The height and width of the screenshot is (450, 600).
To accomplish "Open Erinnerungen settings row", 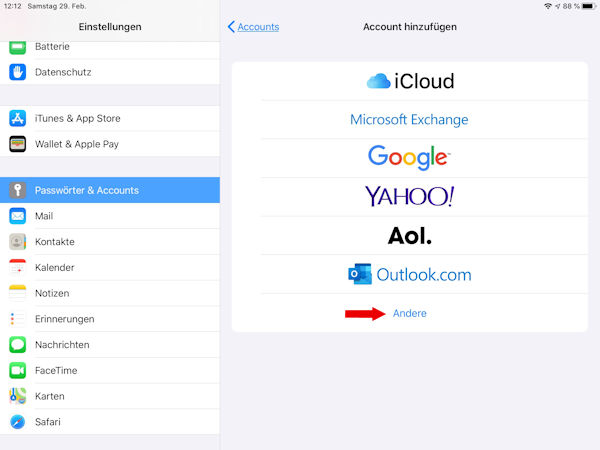I will [x=110, y=319].
